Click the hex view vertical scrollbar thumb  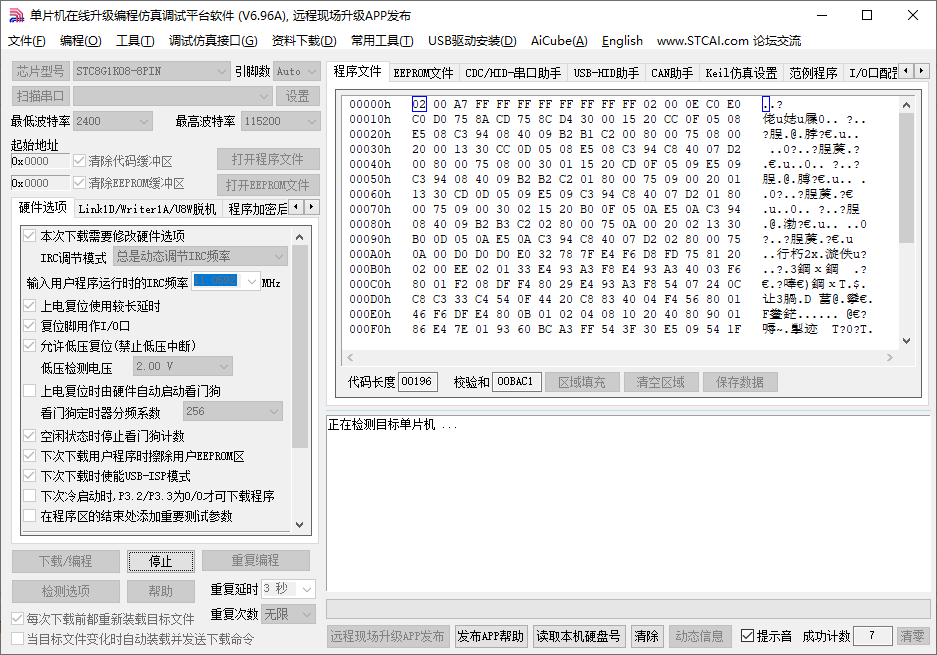[x=906, y=178]
